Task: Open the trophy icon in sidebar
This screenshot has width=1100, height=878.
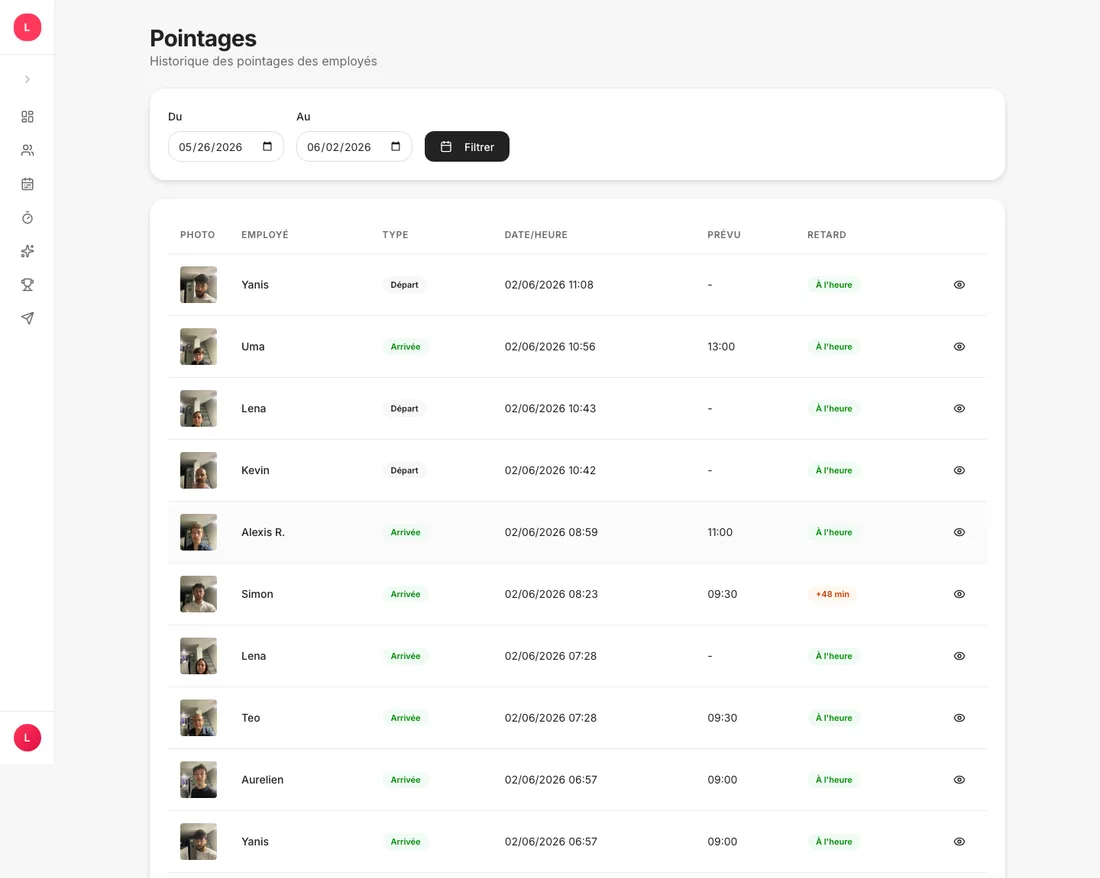Action: pyautogui.click(x=27, y=285)
